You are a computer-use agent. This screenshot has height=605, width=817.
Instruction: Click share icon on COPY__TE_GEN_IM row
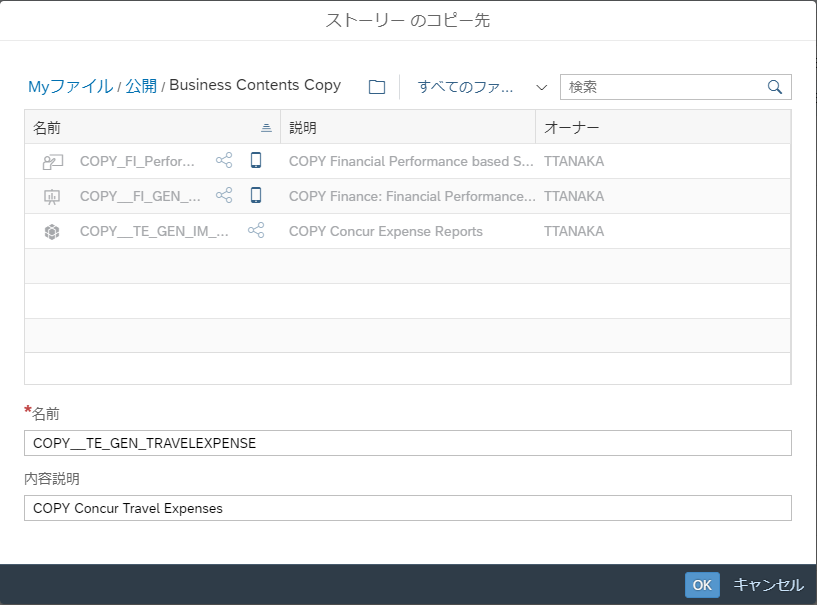[256, 231]
